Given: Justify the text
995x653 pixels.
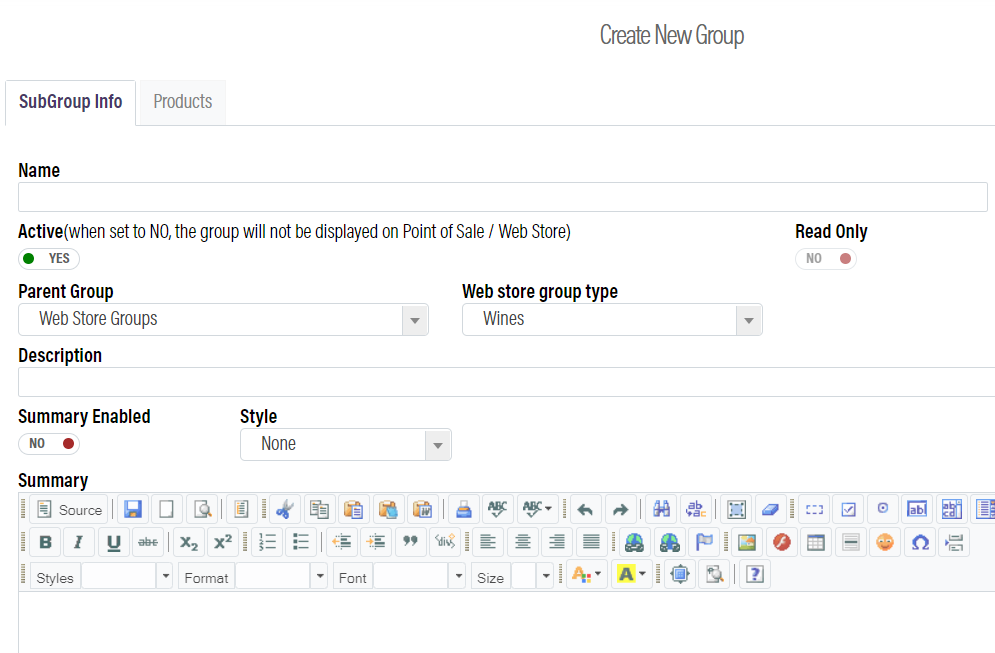Looking at the screenshot, I should 591,543.
